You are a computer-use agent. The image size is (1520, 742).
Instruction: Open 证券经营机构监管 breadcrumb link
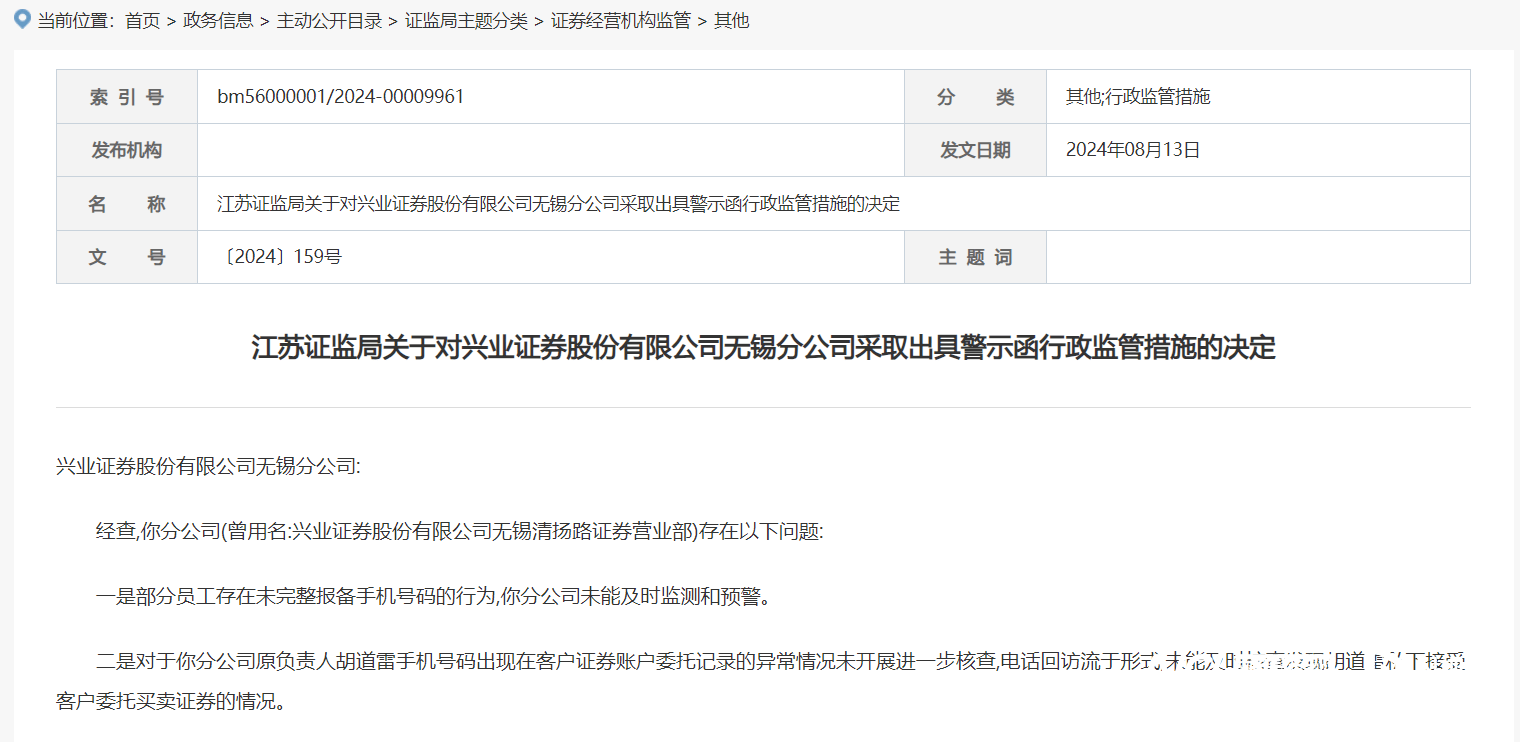[621, 21]
